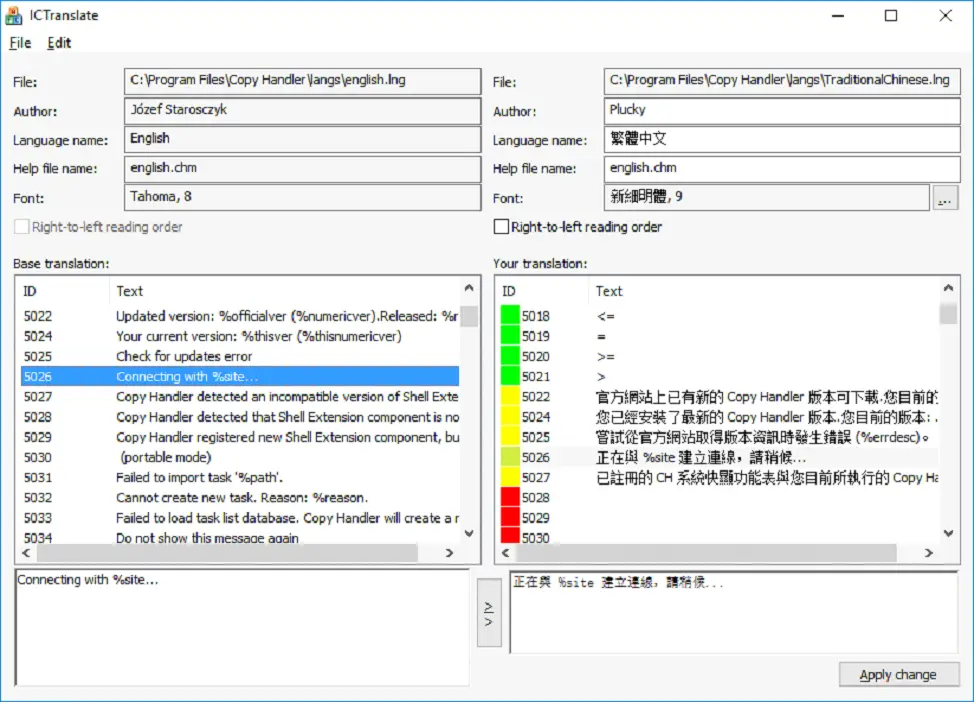Select translation row 5021 with '>' text
Image resolution: width=976 pixels, height=704 pixels.
click(719, 376)
